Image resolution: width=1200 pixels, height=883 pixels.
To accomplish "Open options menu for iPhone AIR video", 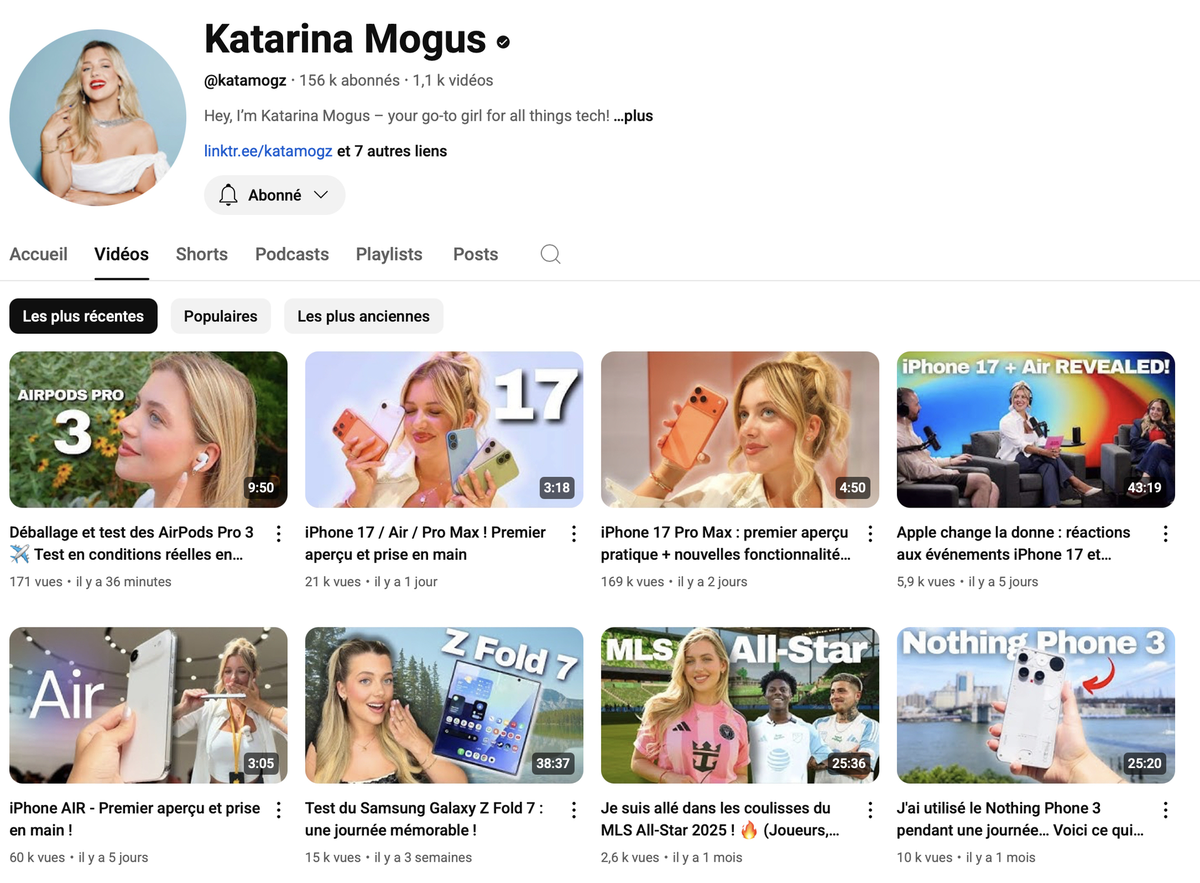I will click(279, 810).
